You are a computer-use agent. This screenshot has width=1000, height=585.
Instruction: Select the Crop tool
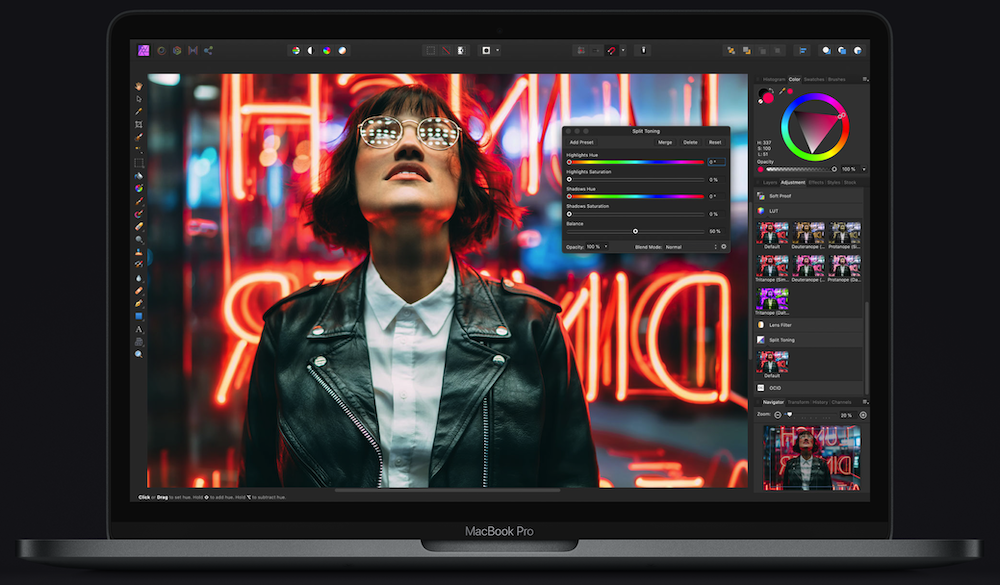(139, 124)
